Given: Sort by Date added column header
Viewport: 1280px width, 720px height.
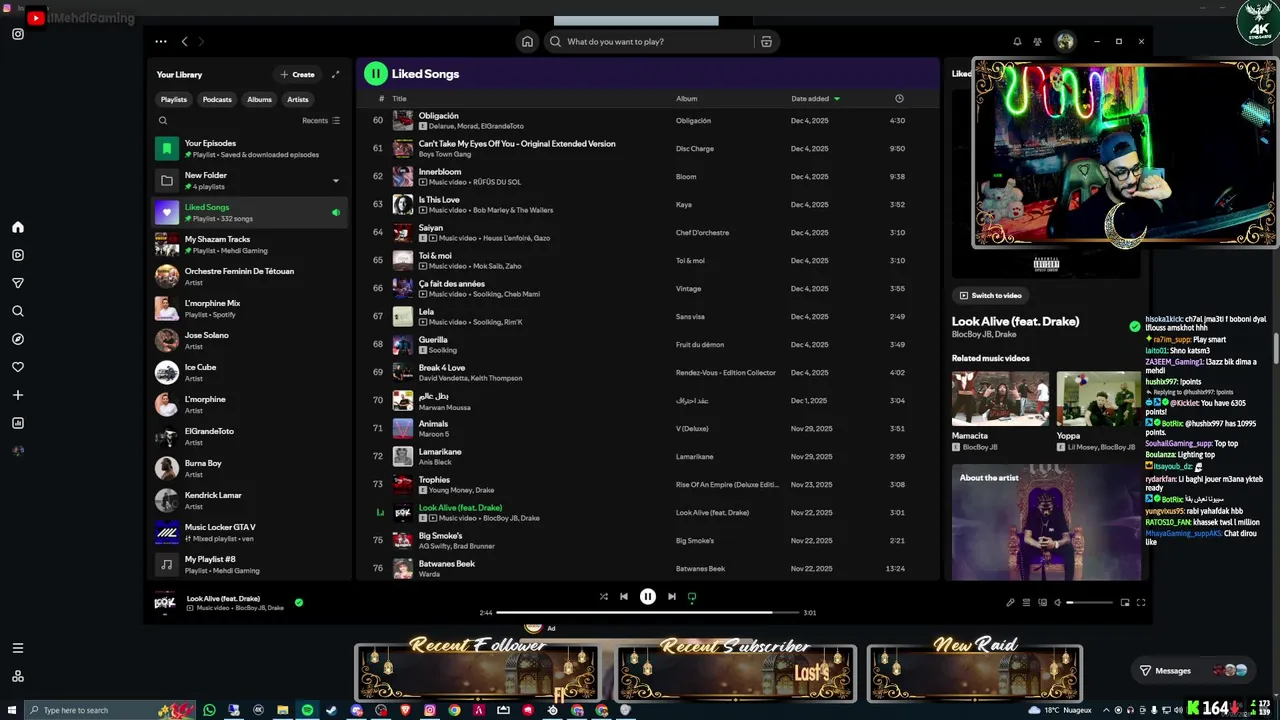Looking at the screenshot, I should (815, 99).
